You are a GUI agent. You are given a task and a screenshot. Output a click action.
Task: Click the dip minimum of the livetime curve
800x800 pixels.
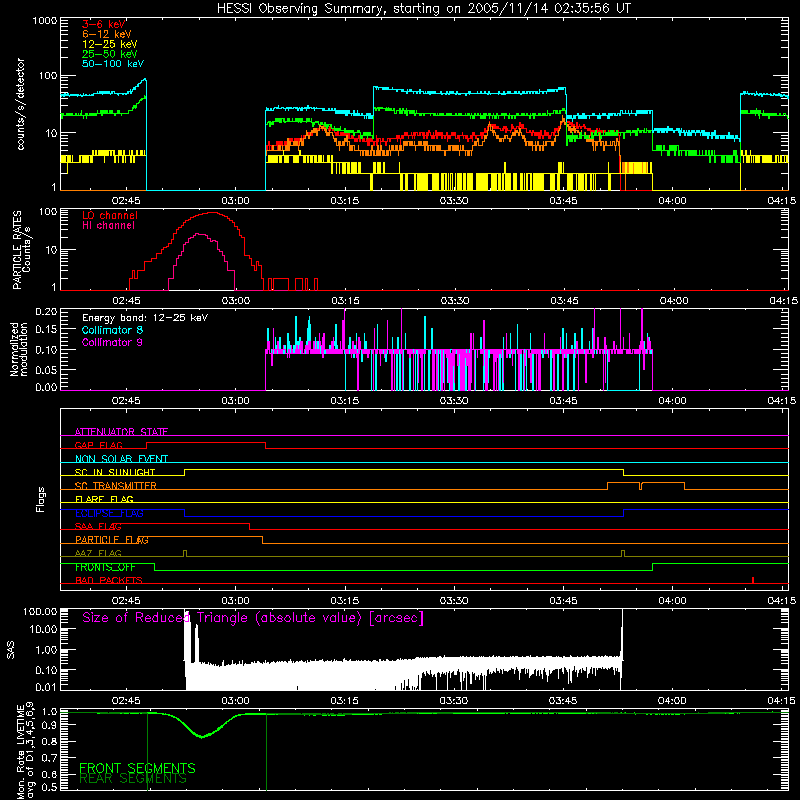coord(203,736)
